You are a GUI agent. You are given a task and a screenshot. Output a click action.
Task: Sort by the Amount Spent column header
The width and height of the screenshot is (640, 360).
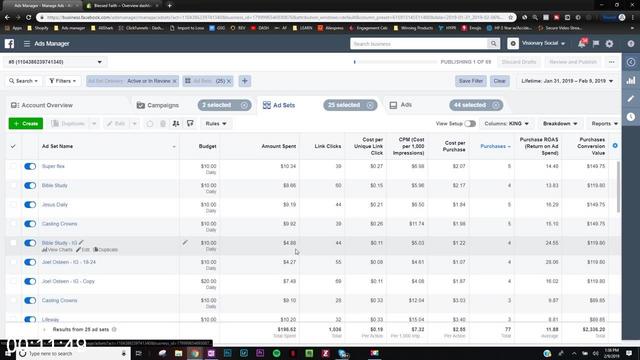point(279,146)
